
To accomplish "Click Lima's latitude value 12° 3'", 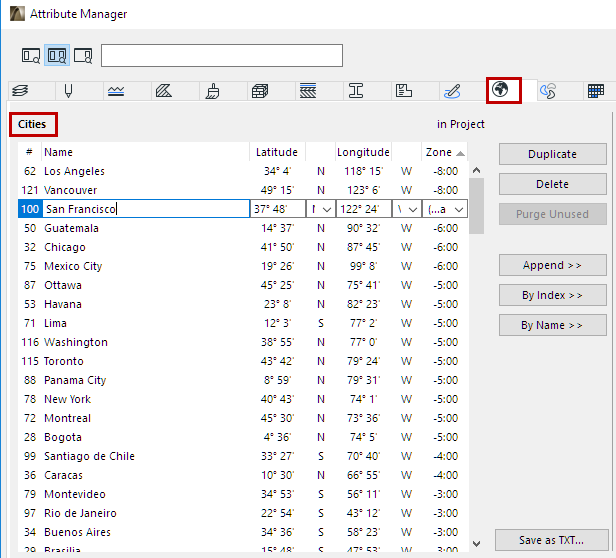I will (x=277, y=323).
